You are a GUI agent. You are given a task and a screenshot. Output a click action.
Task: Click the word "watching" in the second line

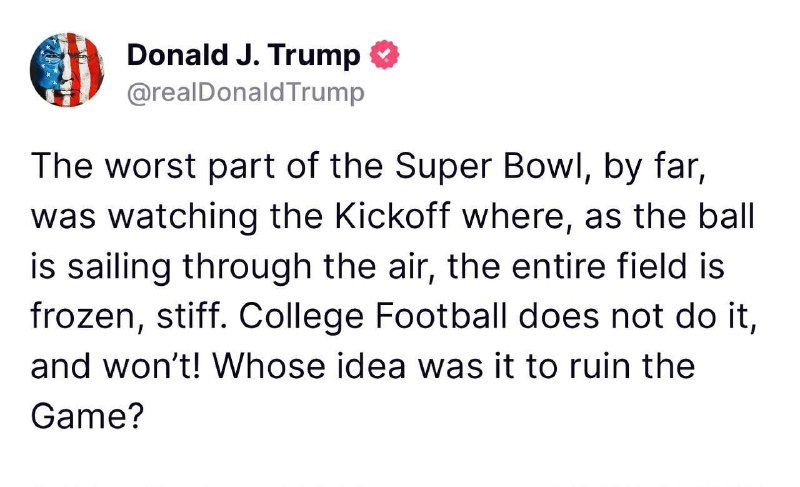[x=182, y=217]
